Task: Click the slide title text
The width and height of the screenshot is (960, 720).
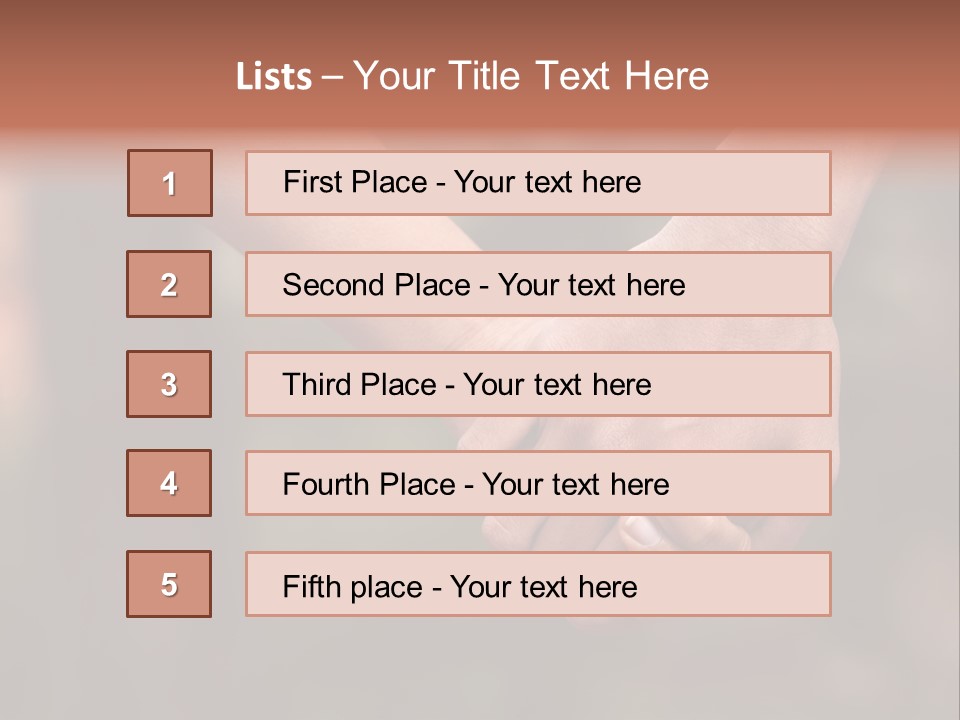Action: point(472,76)
